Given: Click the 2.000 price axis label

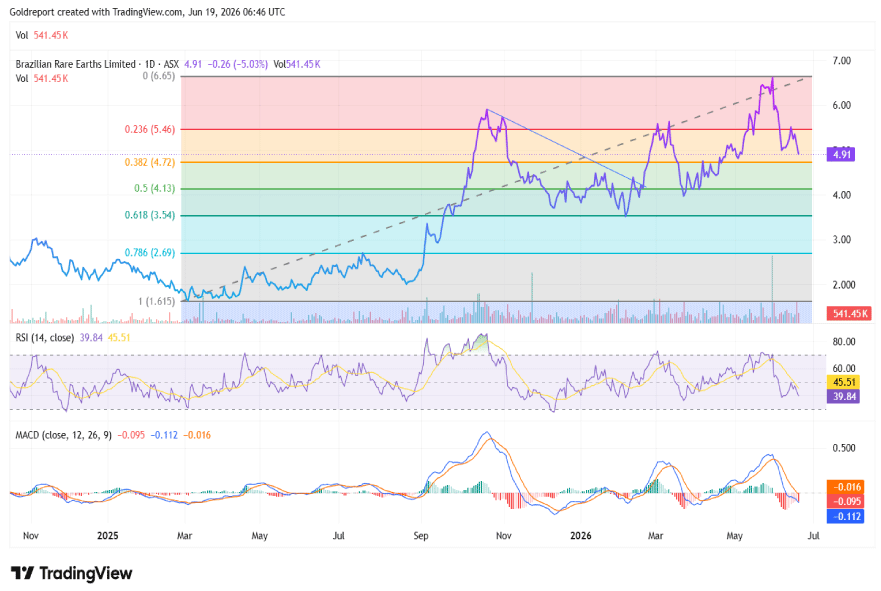Looking at the screenshot, I should click(x=843, y=284).
